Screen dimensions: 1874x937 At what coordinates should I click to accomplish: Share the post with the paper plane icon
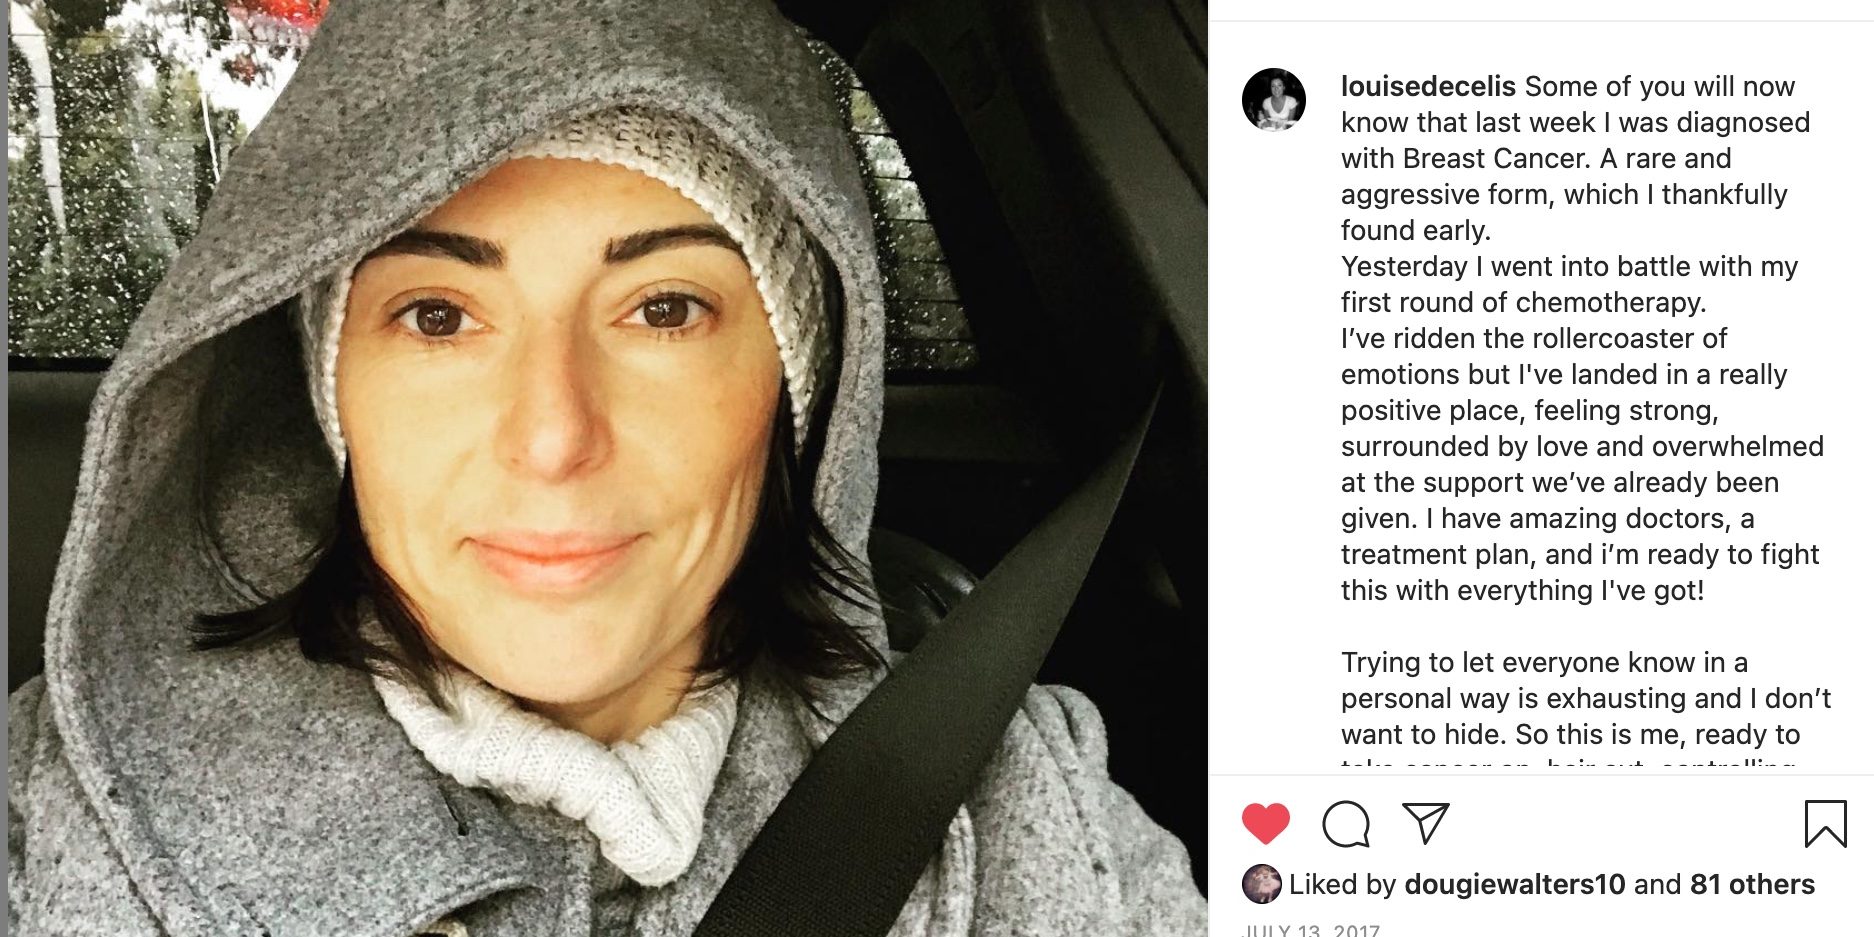1425,823
